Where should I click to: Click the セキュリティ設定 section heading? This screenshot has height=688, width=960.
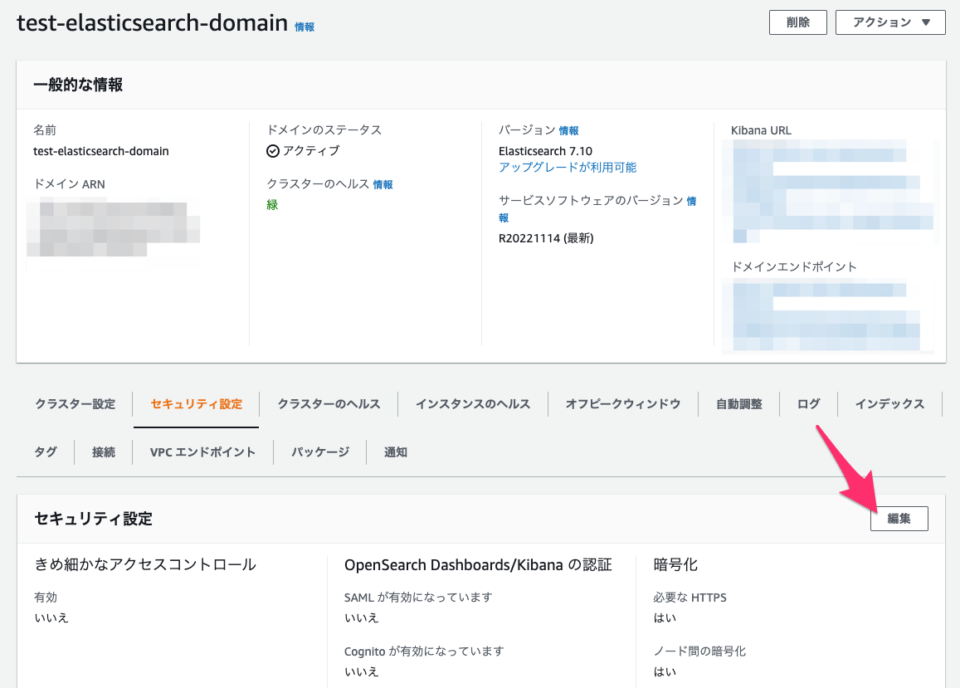pyautogui.click(x=94, y=518)
